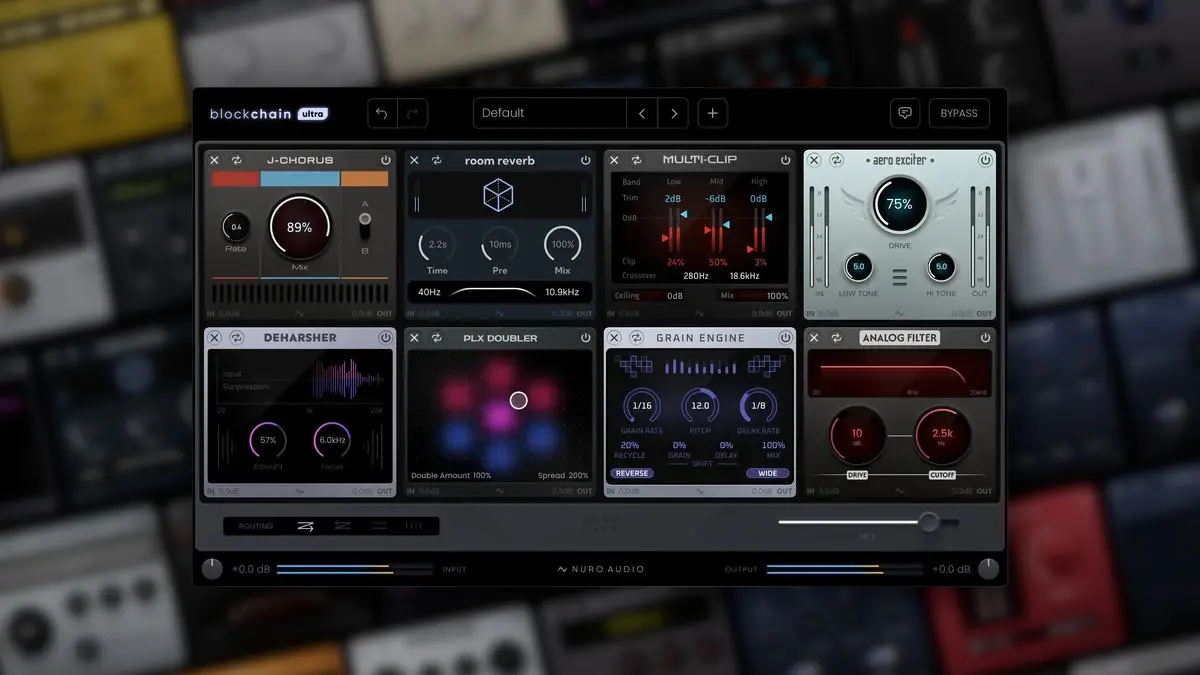Click the swap icon on MULTI-CLIP
The height and width of the screenshot is (675, 1200).
click(636, 160)
